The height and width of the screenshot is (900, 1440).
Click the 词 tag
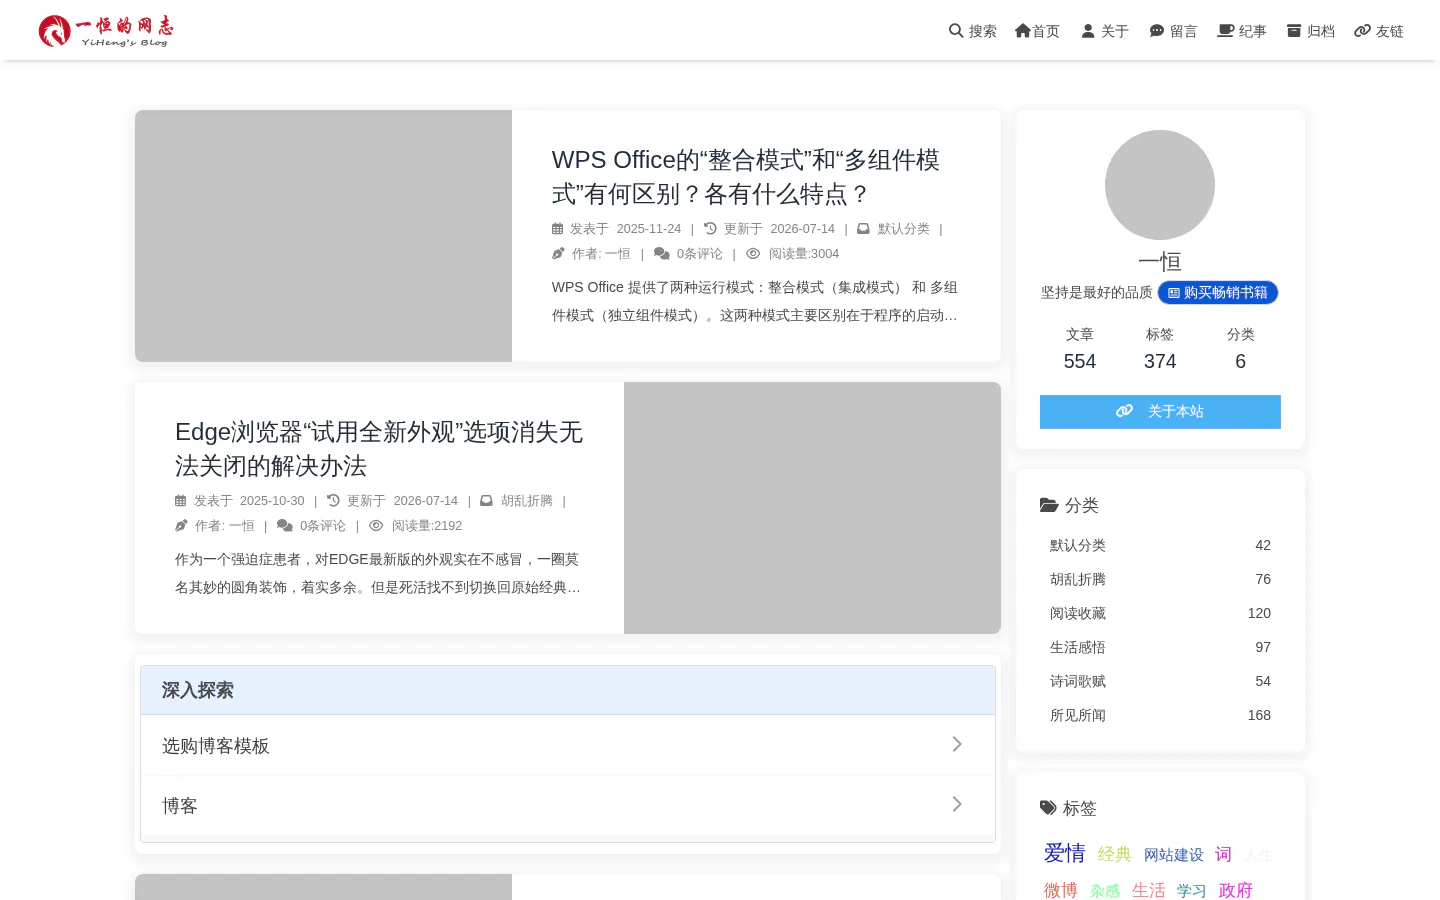coord(1223,854)
